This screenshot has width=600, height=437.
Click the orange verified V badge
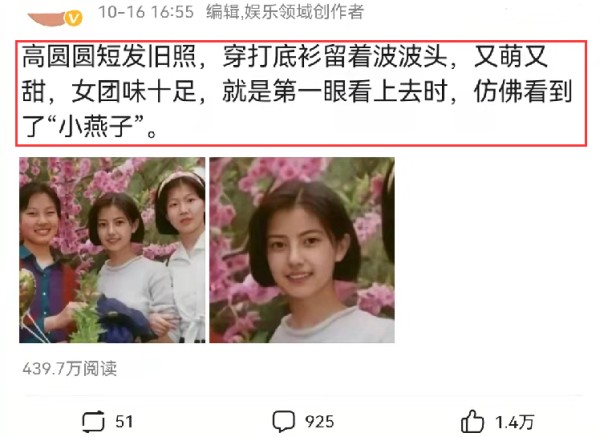[x=73, y=18]
